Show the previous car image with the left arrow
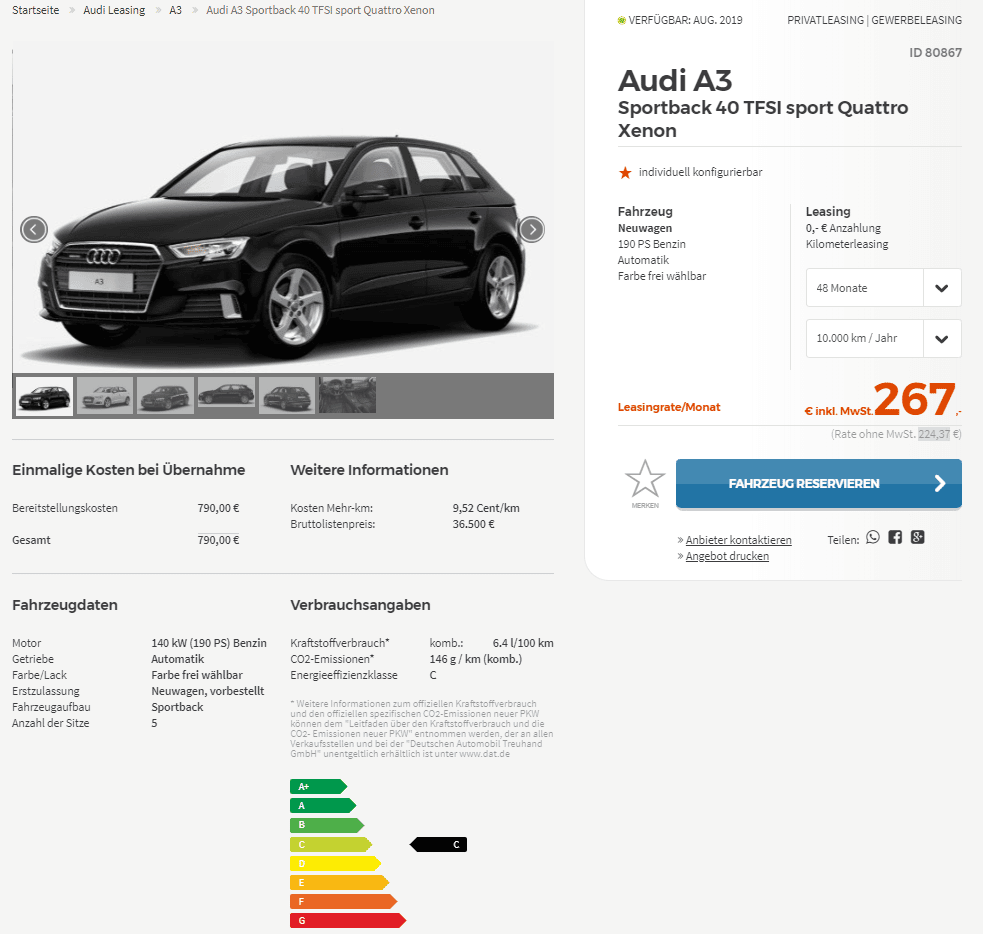The height and width of the screenshot is (934, 983). [x=34, y=229]
